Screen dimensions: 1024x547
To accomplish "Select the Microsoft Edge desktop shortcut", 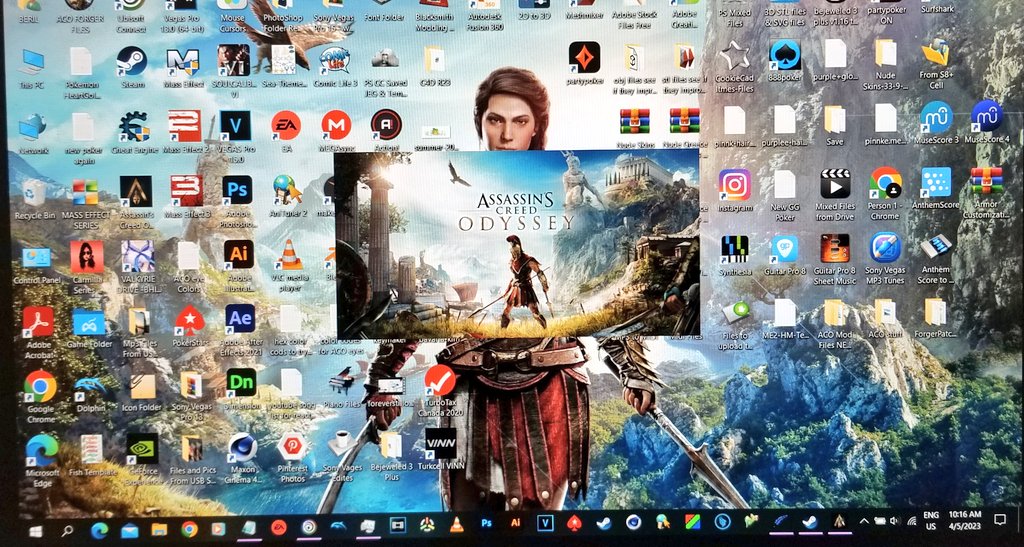I will [x=42, y=450].
